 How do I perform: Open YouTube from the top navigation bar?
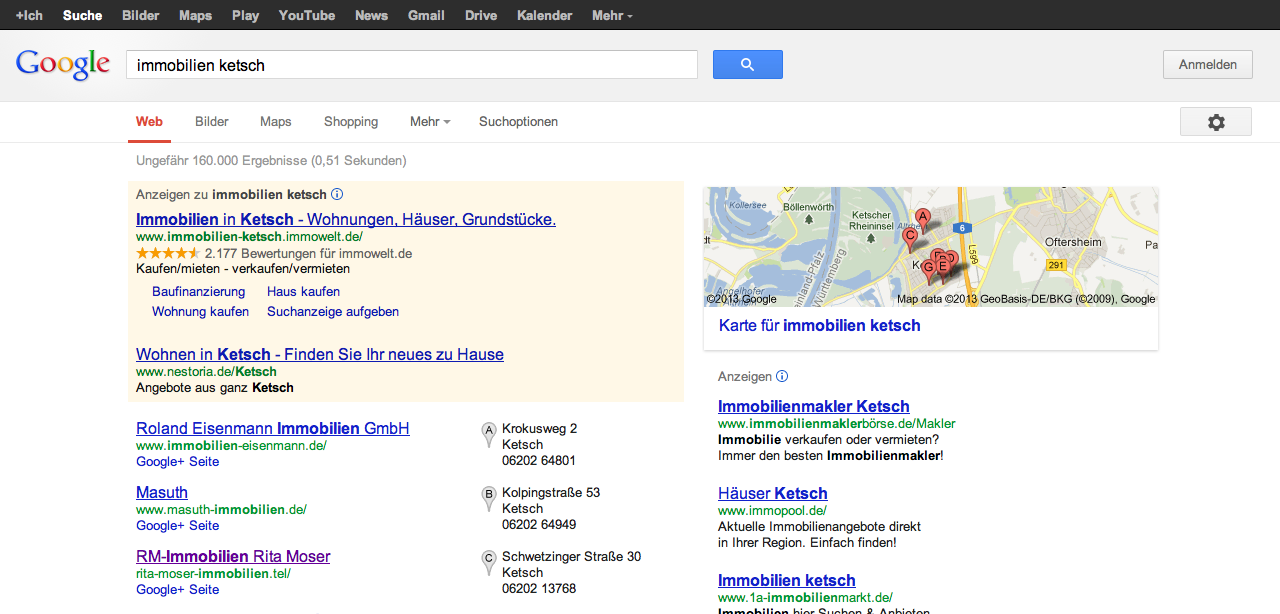307,15
